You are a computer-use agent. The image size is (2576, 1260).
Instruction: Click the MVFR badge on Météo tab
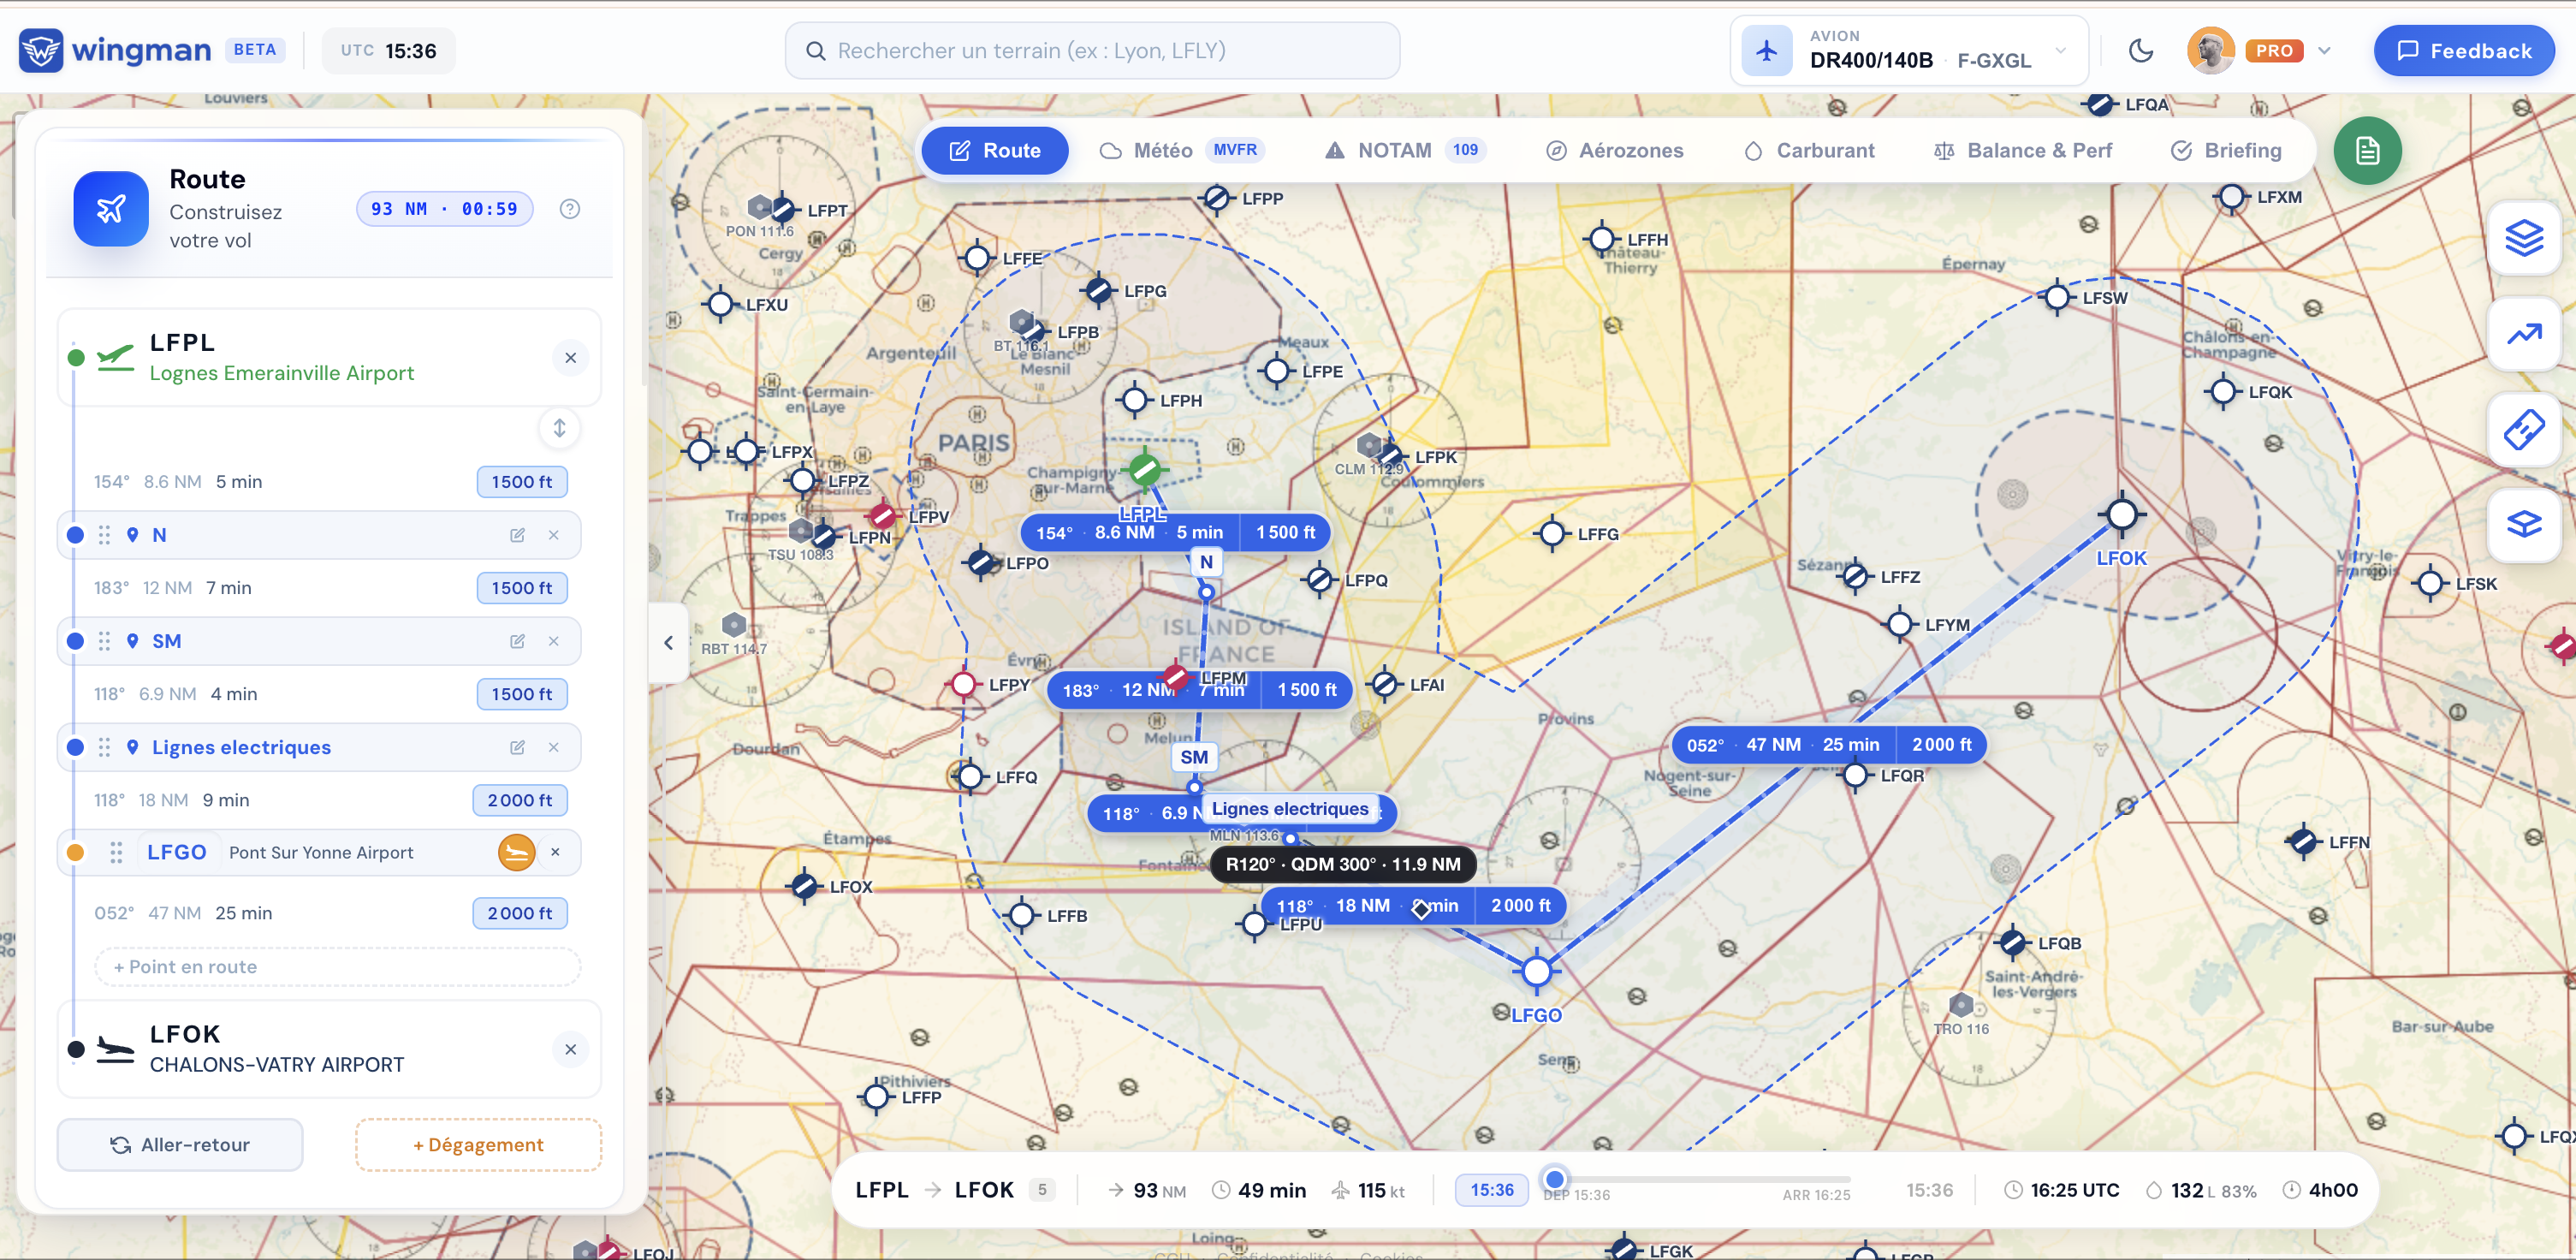[1235, 150]
